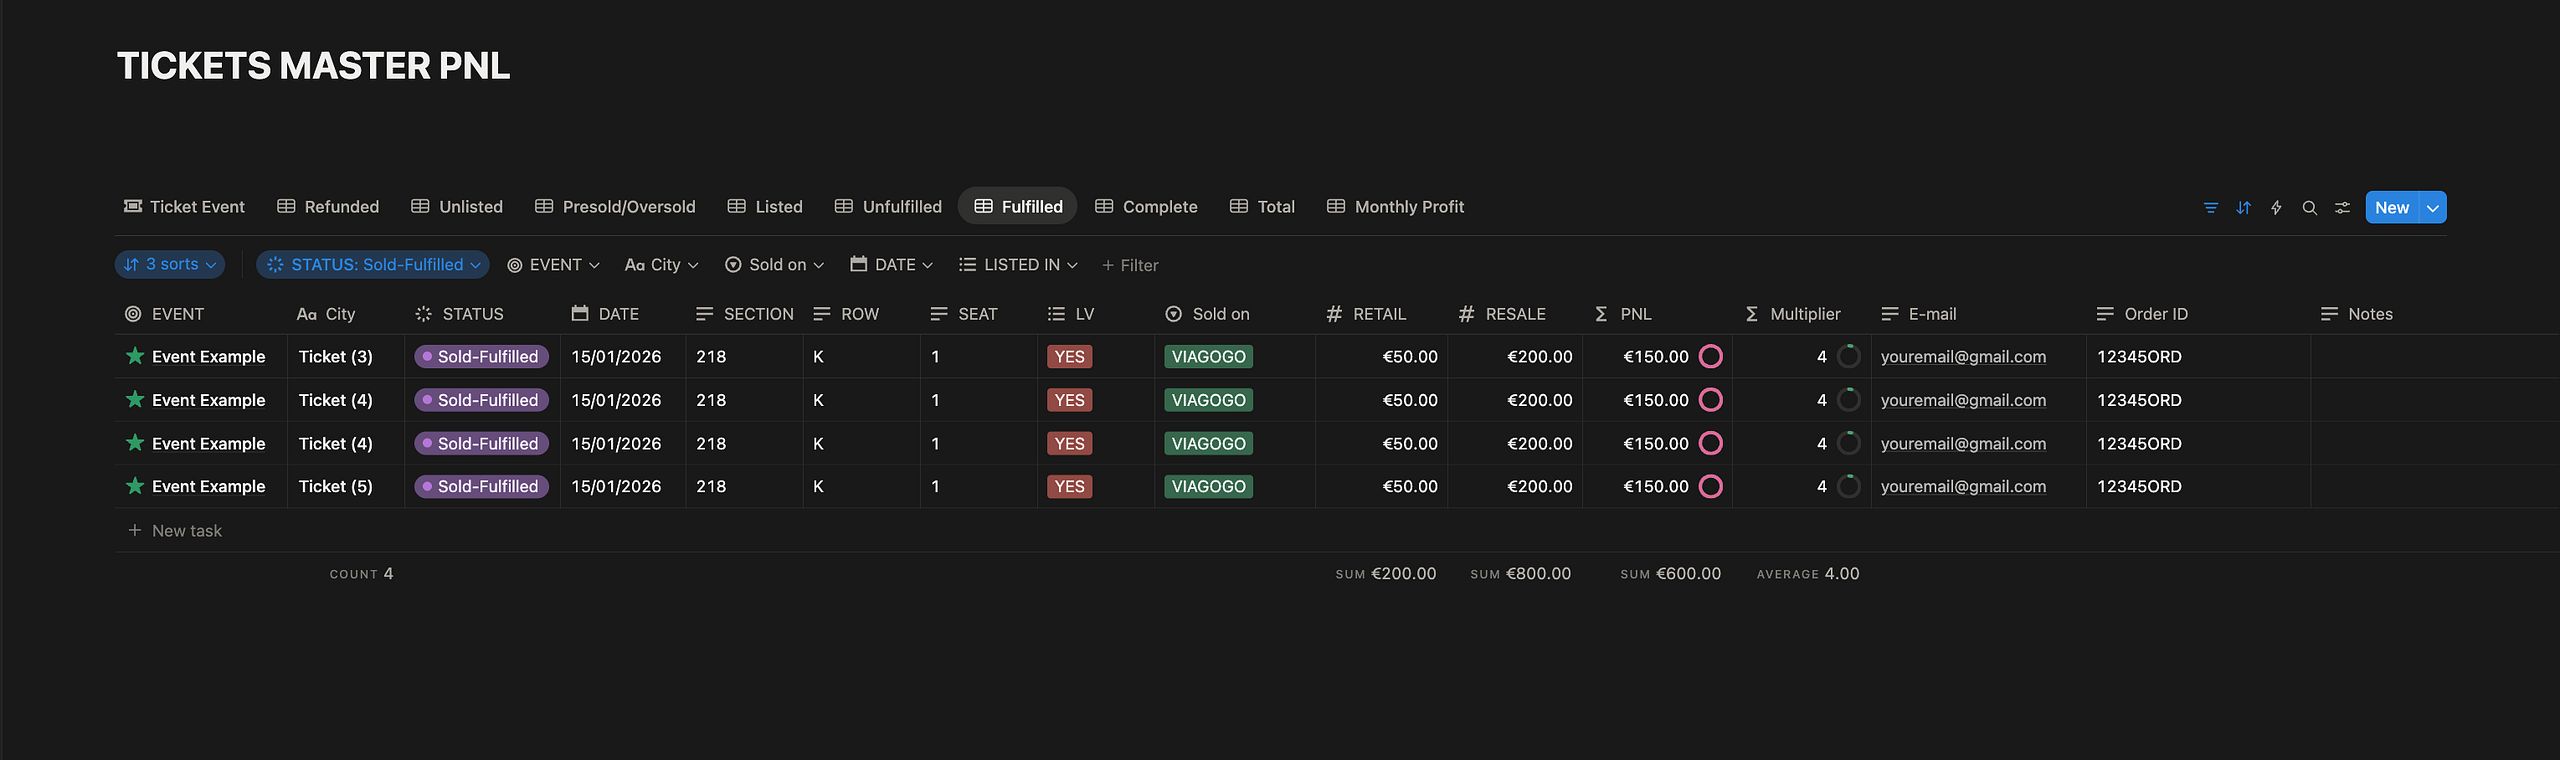Click the New button dropdown arrow
This screenshot has width=2560, height=760.
pos(2433,208)
